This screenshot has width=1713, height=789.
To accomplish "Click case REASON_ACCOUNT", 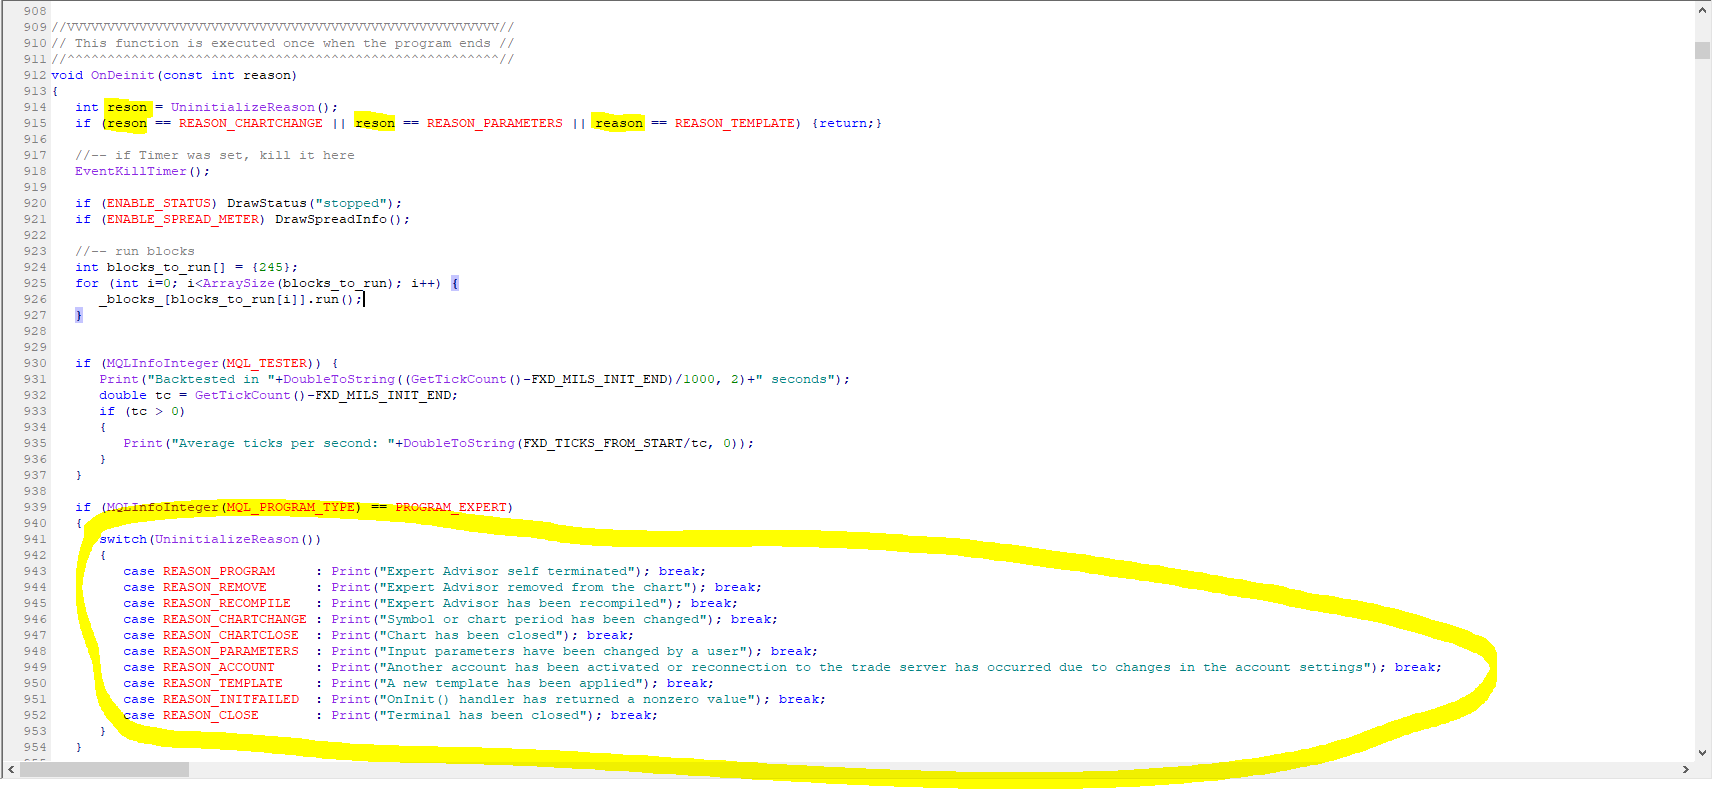I will (199, 667).
